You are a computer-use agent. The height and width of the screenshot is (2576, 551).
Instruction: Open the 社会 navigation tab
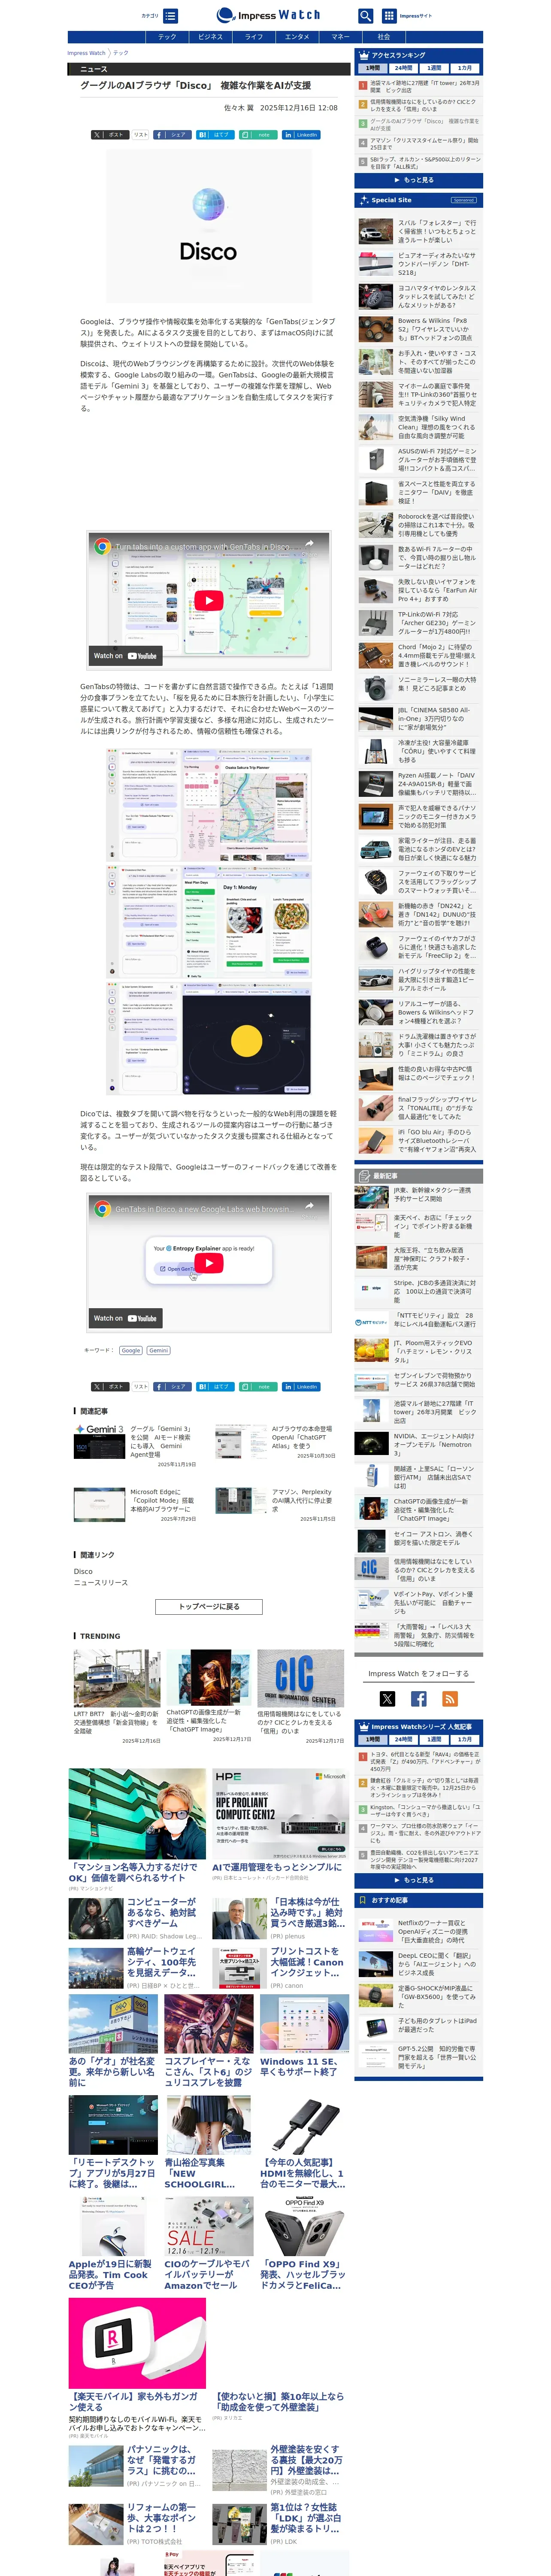tap(384, 37)
